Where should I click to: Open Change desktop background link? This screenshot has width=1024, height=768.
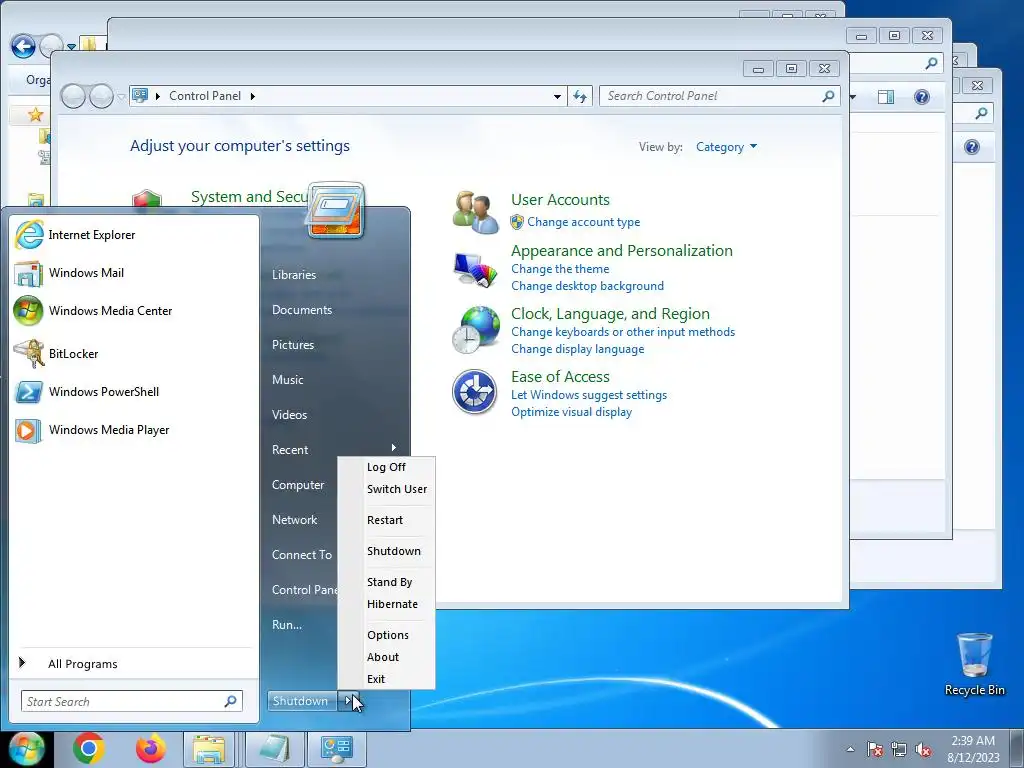coord(587,286)
